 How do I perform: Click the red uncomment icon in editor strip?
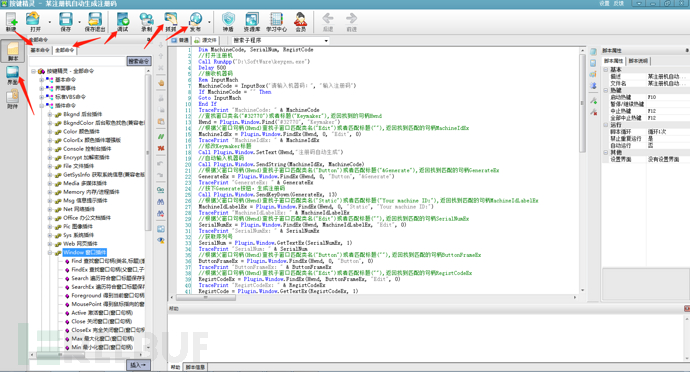[x=161, y=148]
